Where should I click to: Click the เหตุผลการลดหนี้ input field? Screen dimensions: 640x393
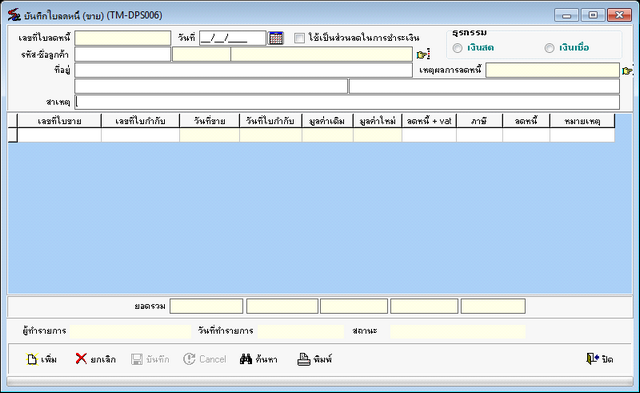pyautogui.click(x=553, y=70)
